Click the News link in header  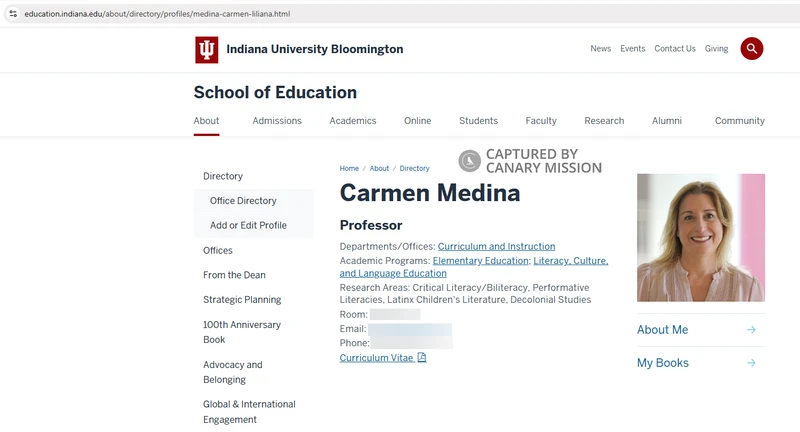pos(601,48)
